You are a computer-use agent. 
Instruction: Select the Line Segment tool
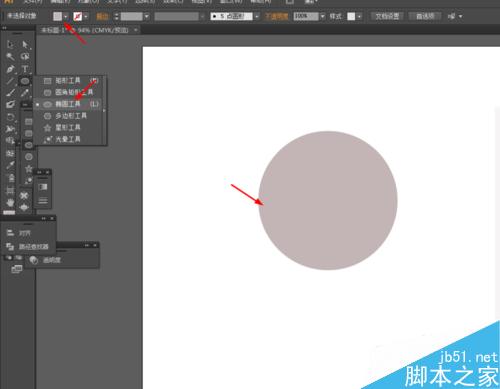(x=10, y=81)
